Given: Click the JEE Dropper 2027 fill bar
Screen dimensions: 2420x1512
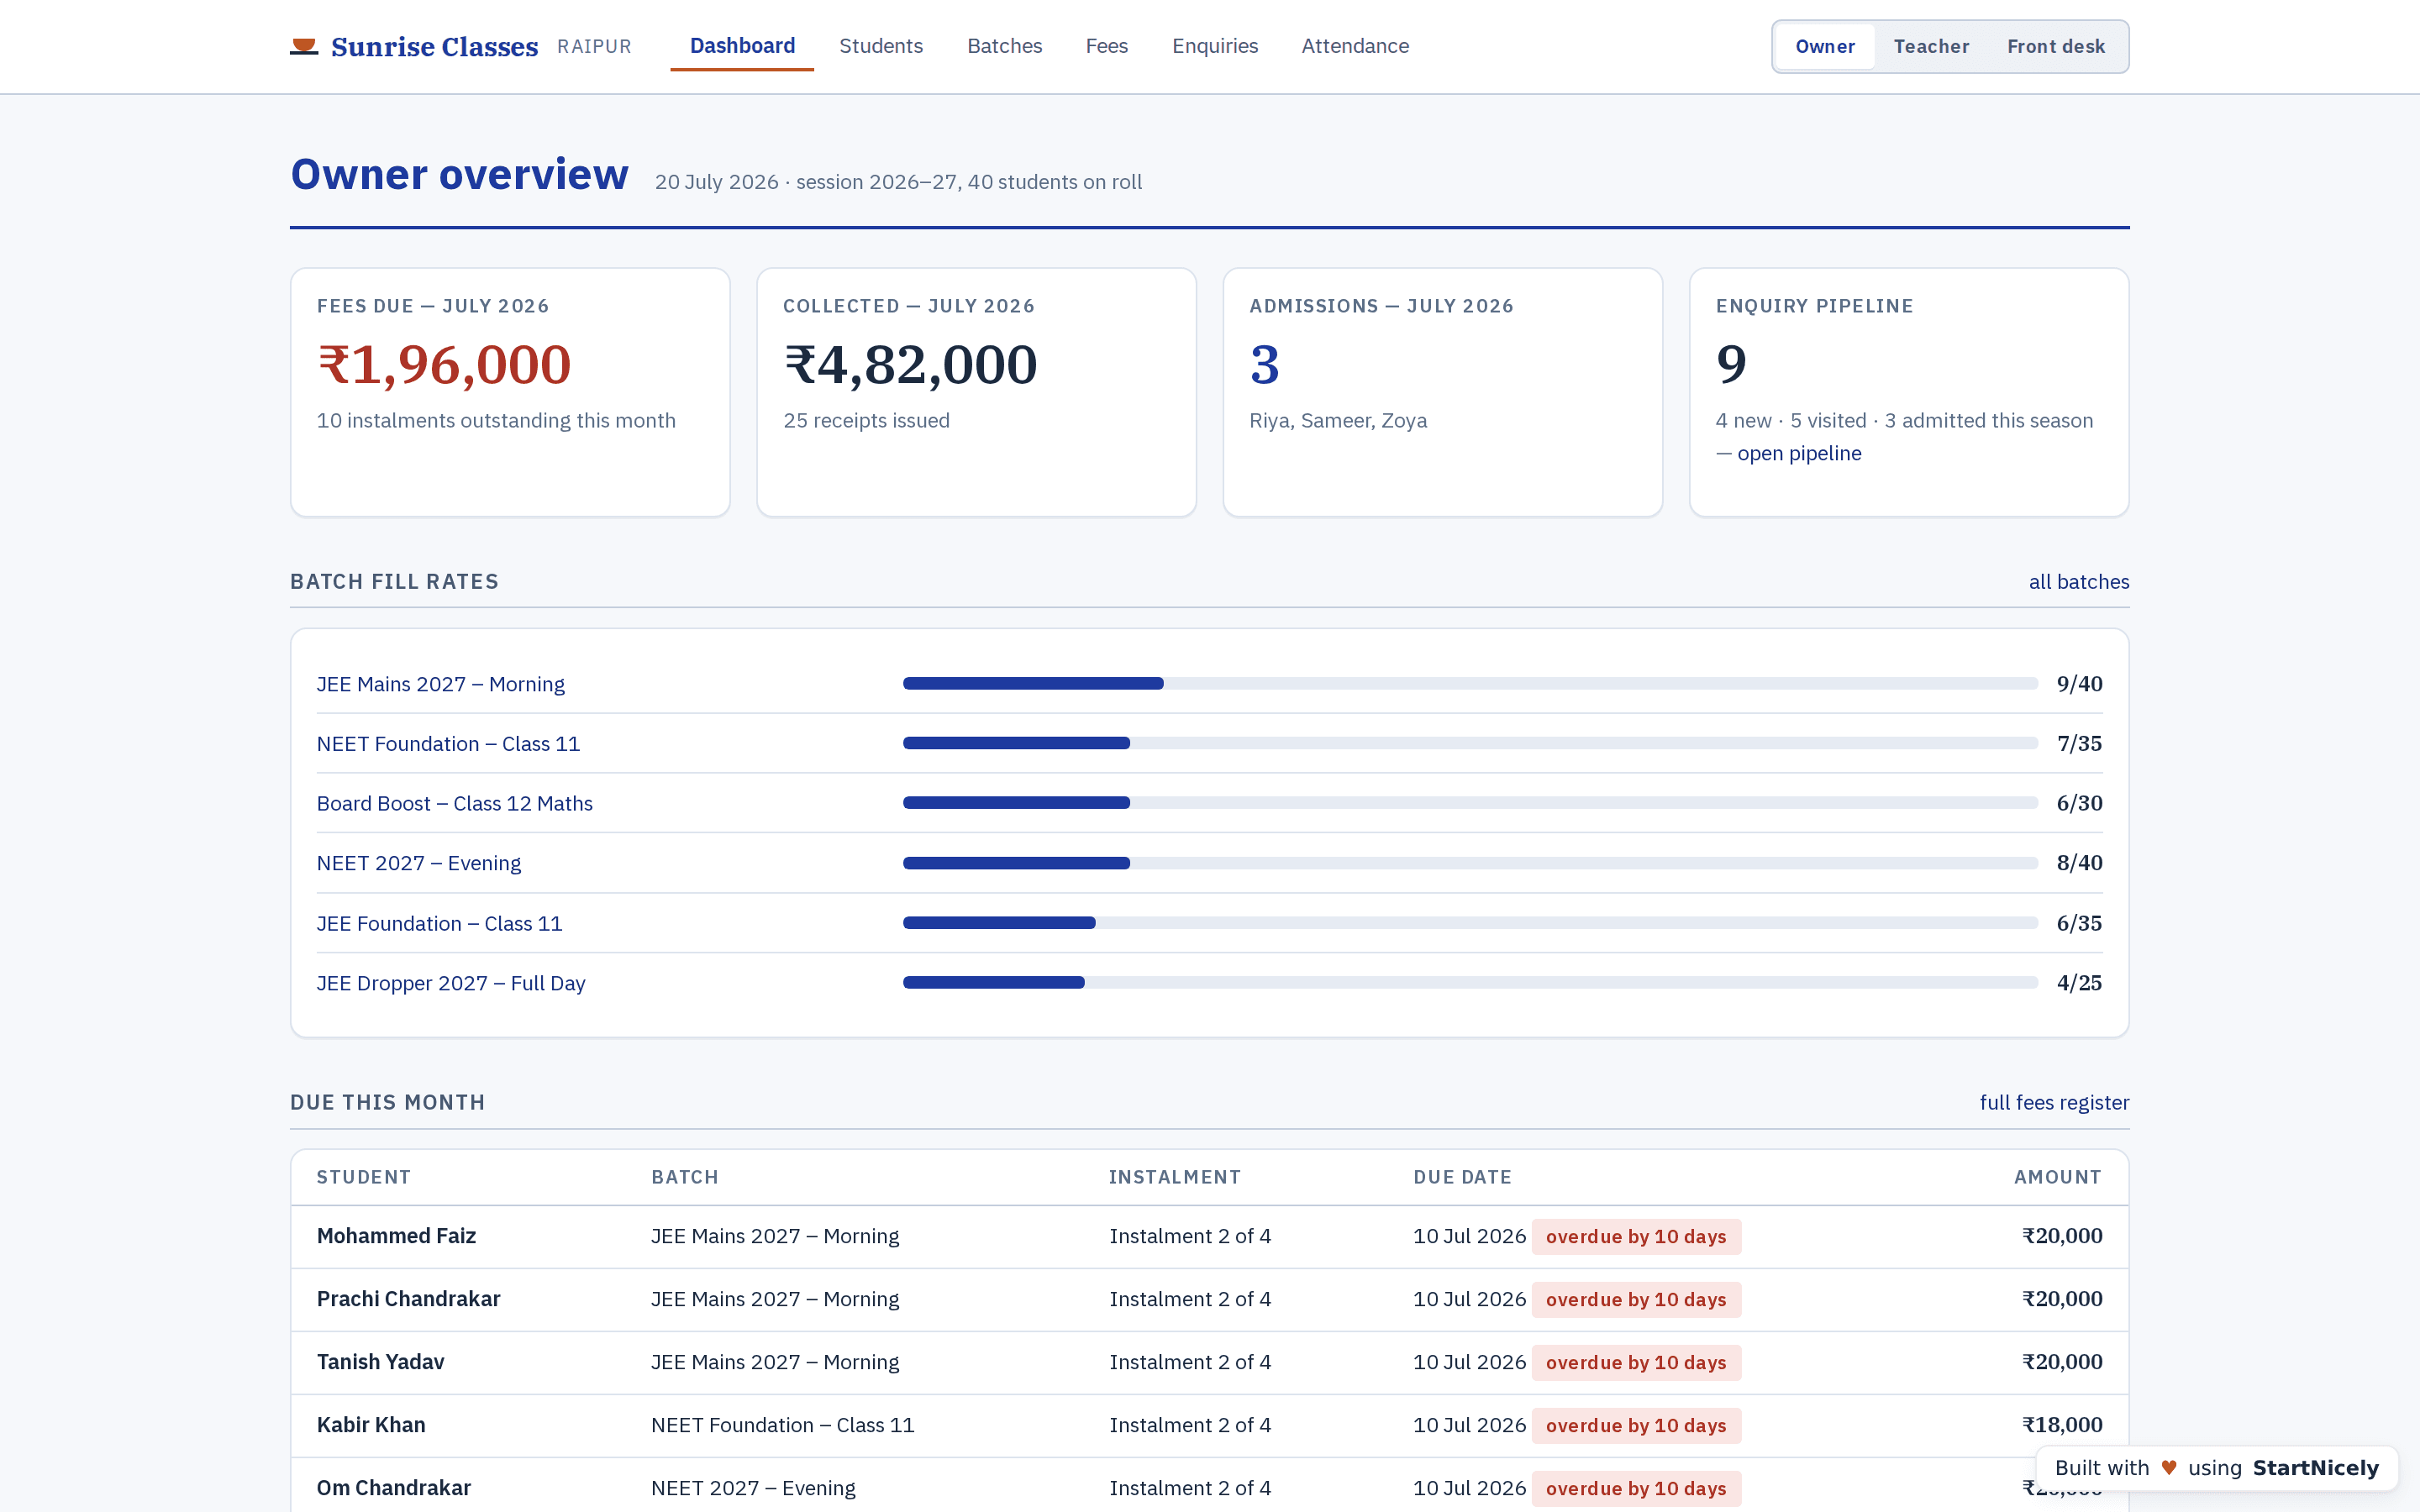Looking at the screenshot, I should 1470,983.
